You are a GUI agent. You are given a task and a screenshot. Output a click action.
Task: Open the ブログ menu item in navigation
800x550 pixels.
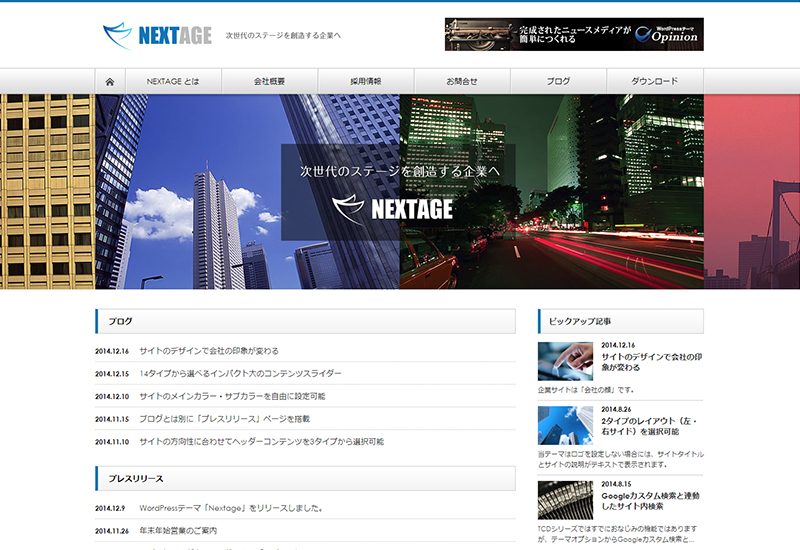click(558, 82)
